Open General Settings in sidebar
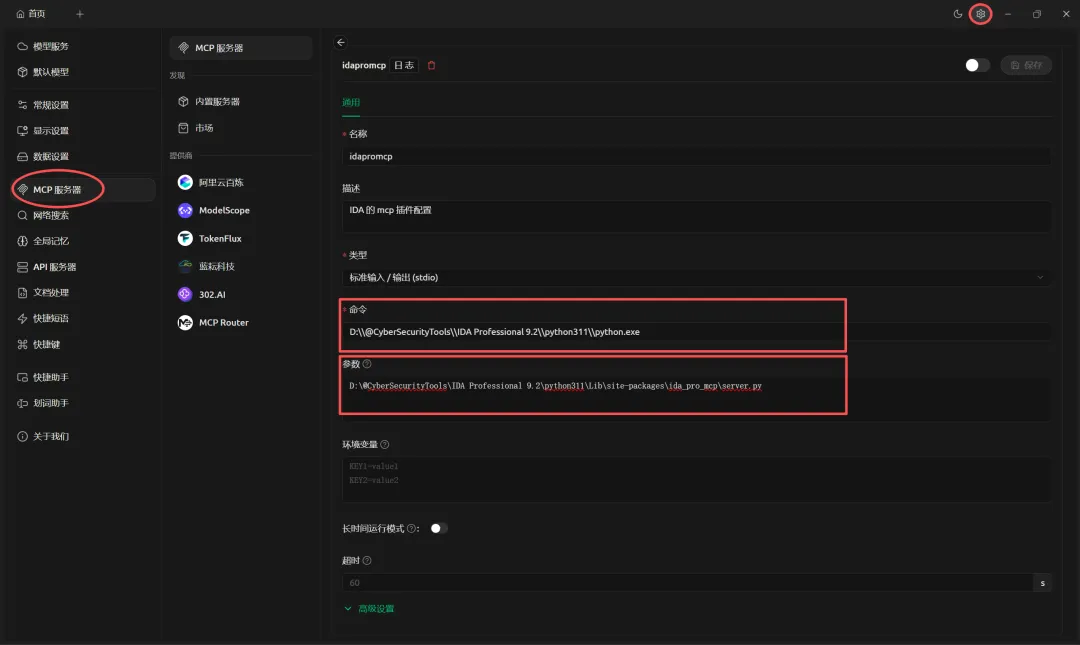The width and height of the screenshot is (1080, 645). [43, 105]
